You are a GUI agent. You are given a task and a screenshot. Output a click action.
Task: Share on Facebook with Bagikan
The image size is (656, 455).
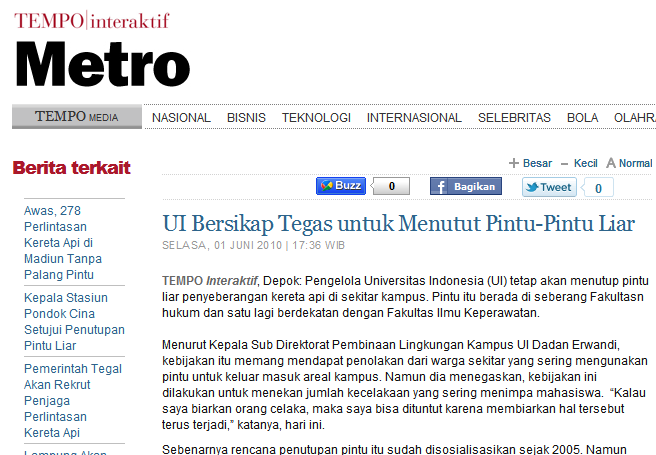click(x=466, y=186)
